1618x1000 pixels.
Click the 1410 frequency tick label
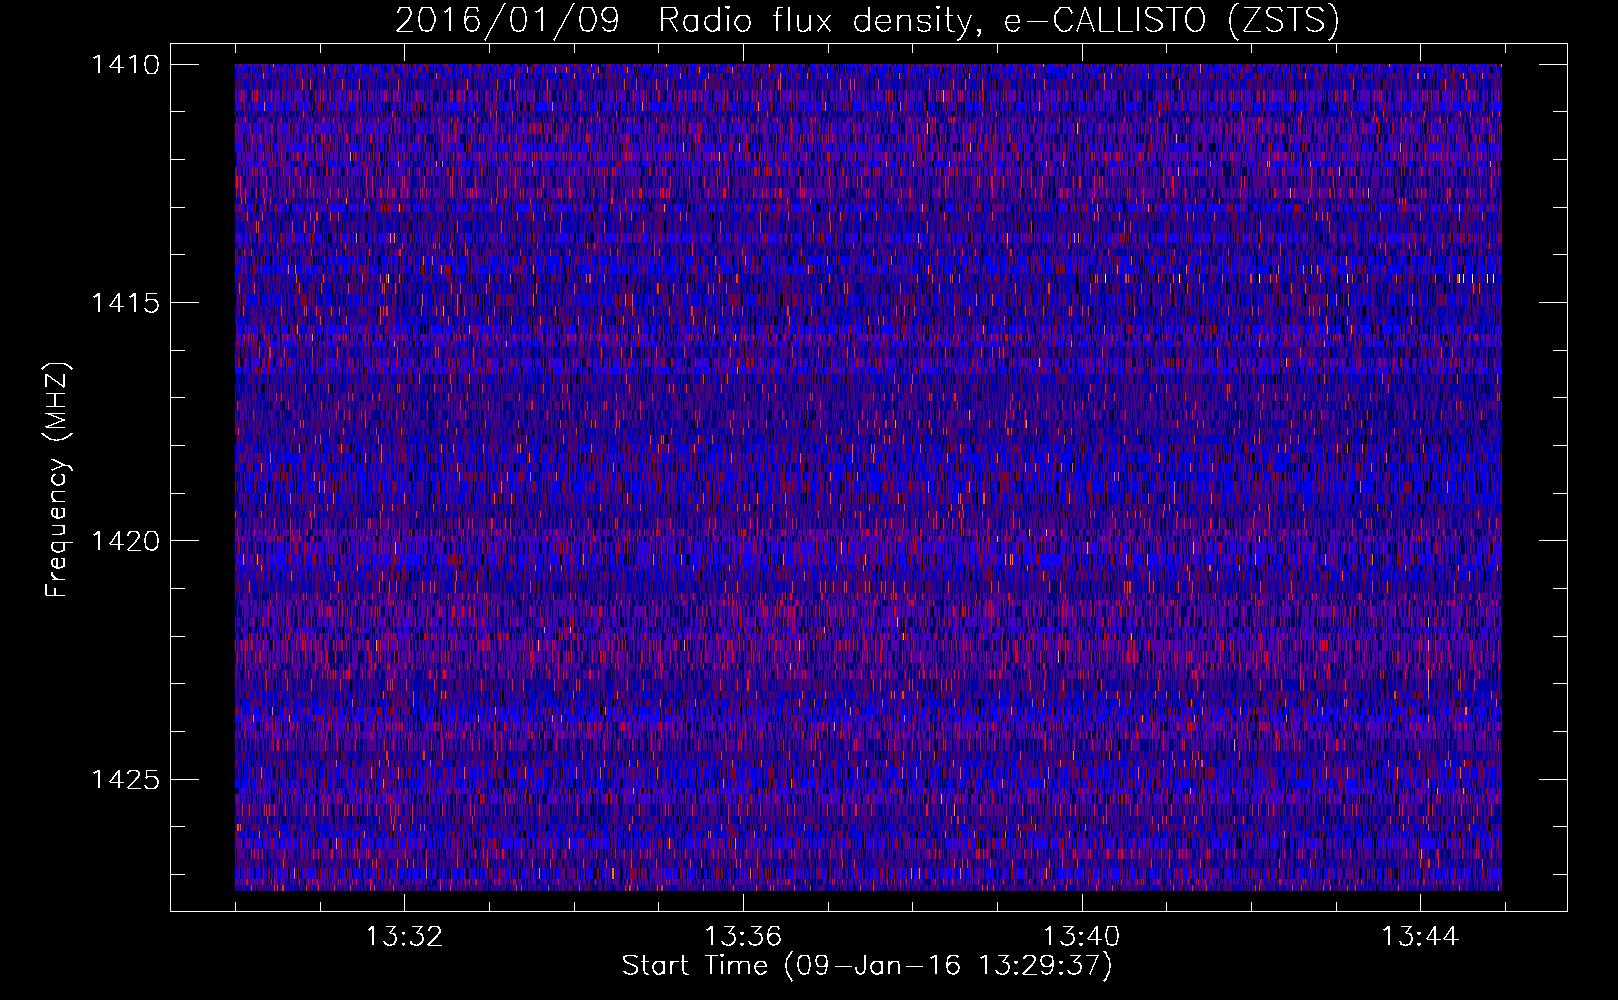125,65
